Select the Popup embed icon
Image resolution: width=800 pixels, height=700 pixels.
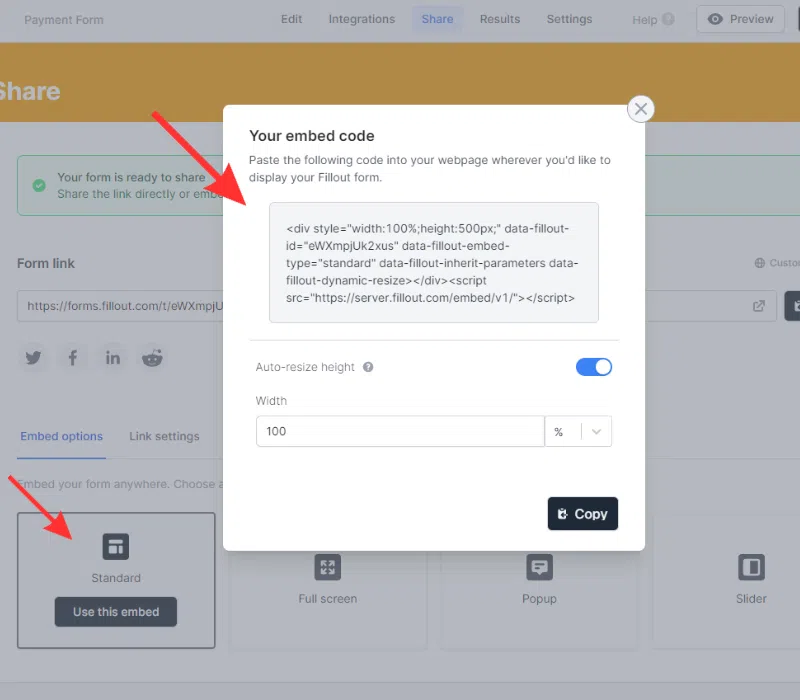point(539,568)
